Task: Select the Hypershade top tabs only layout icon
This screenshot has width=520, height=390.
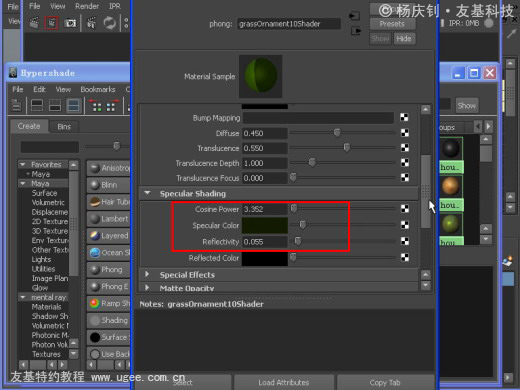Action: coord(37,106)
